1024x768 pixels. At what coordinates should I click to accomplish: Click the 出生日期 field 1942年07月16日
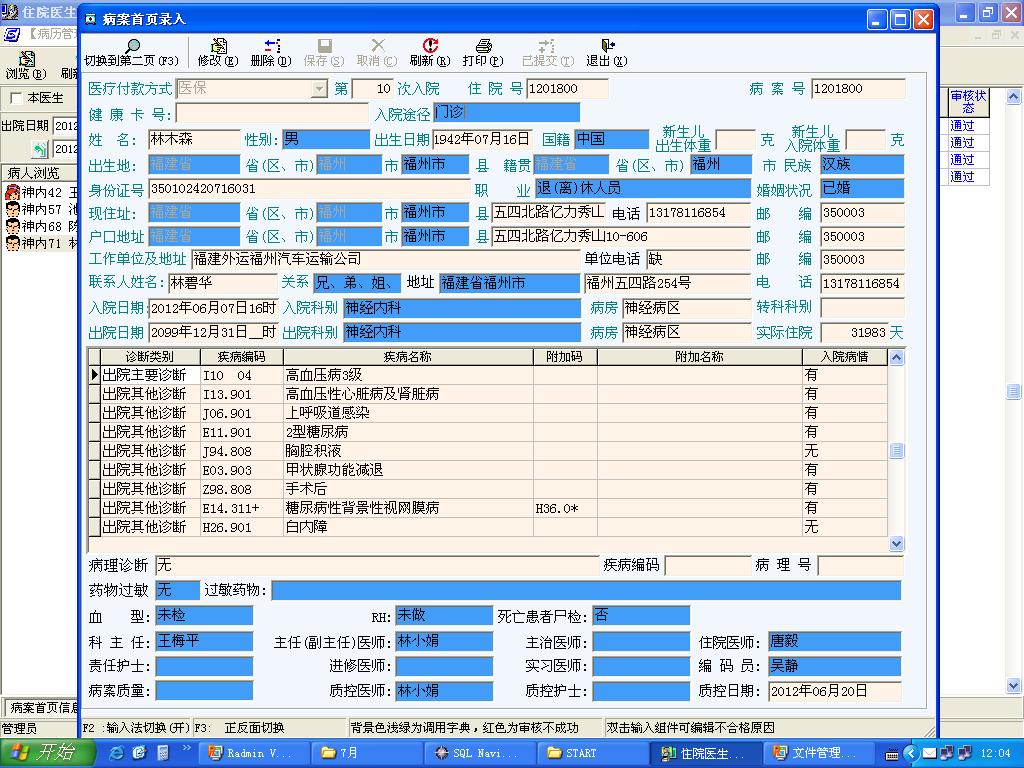tap(483, 139)
